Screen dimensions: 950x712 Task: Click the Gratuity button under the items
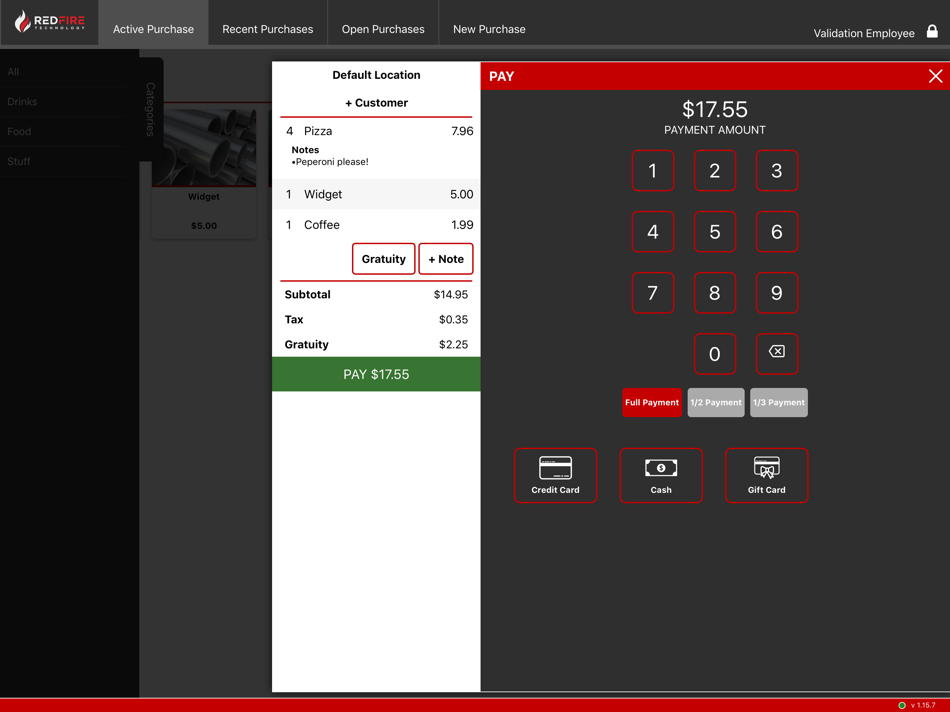point(384,259)
